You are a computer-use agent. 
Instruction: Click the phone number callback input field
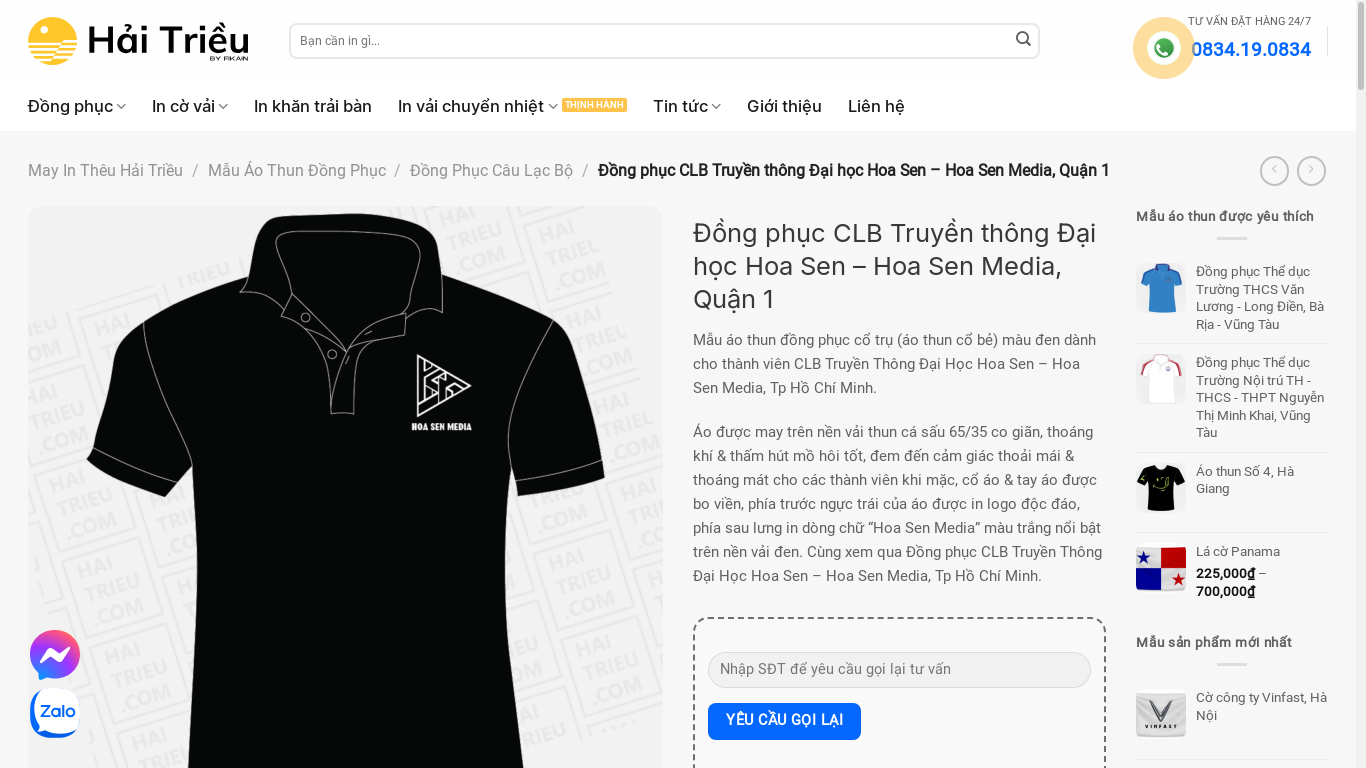[x=899, y=670]
